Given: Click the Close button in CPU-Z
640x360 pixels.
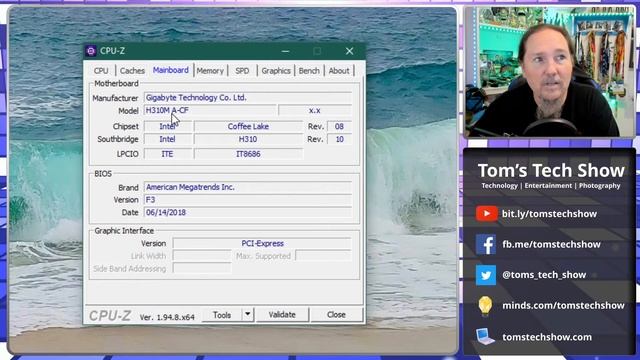Looking at the screenshot, I should [x=336, y=315].
